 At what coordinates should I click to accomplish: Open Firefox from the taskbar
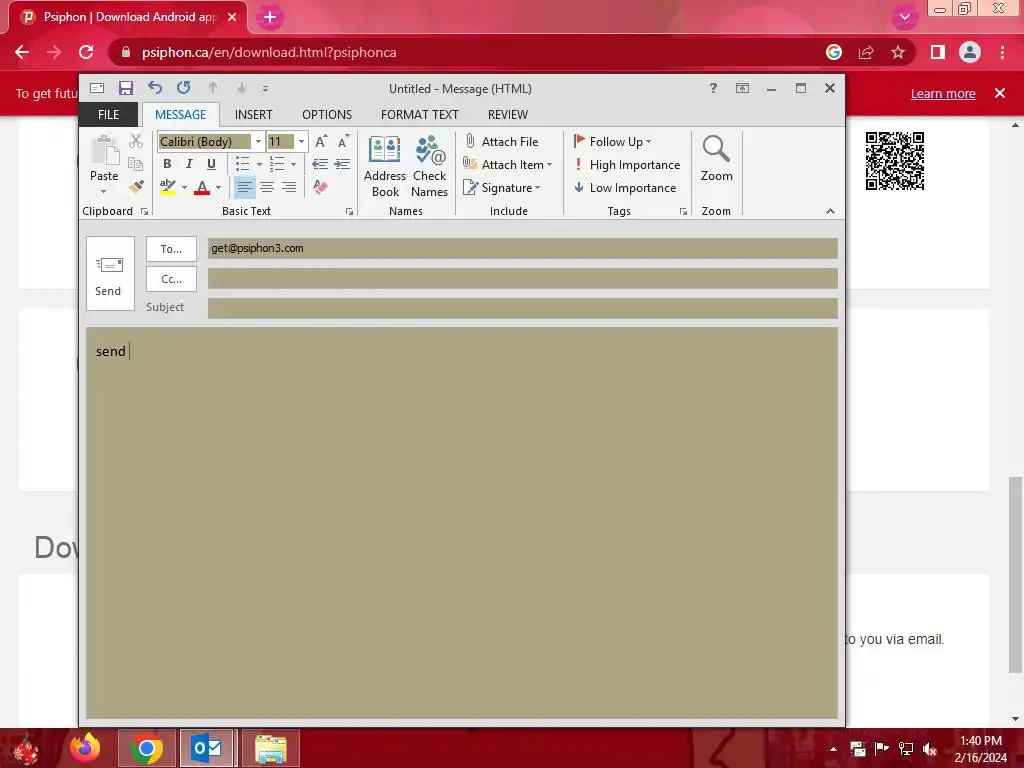click(x=85, y=748)
